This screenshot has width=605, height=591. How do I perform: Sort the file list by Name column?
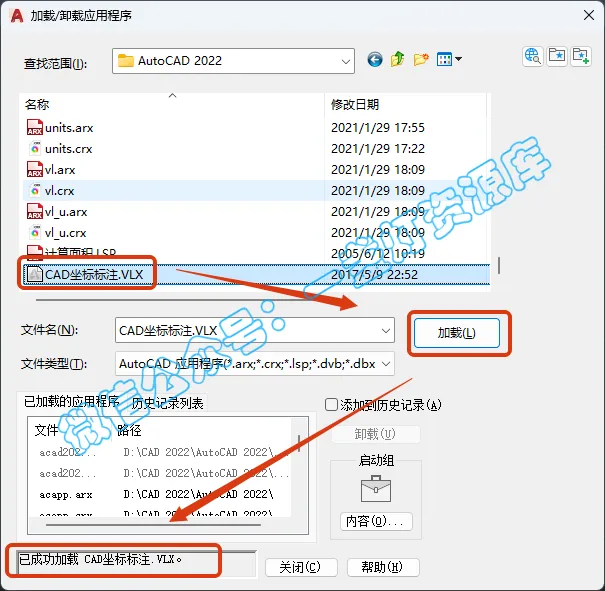click(172, 104)
